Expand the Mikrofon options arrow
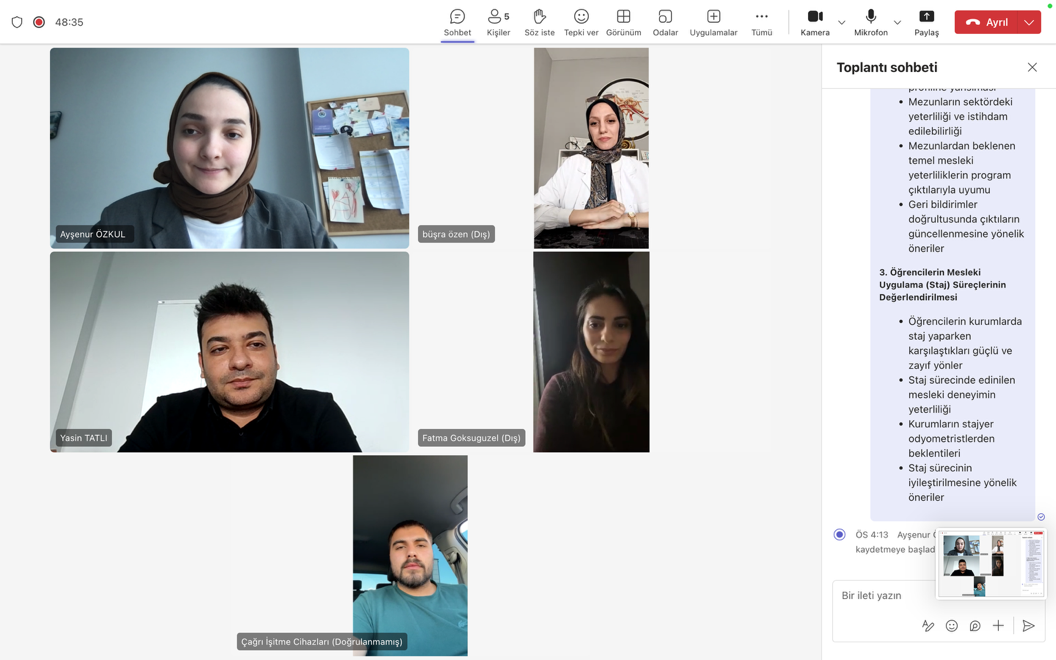 click(x=897, y=22)
